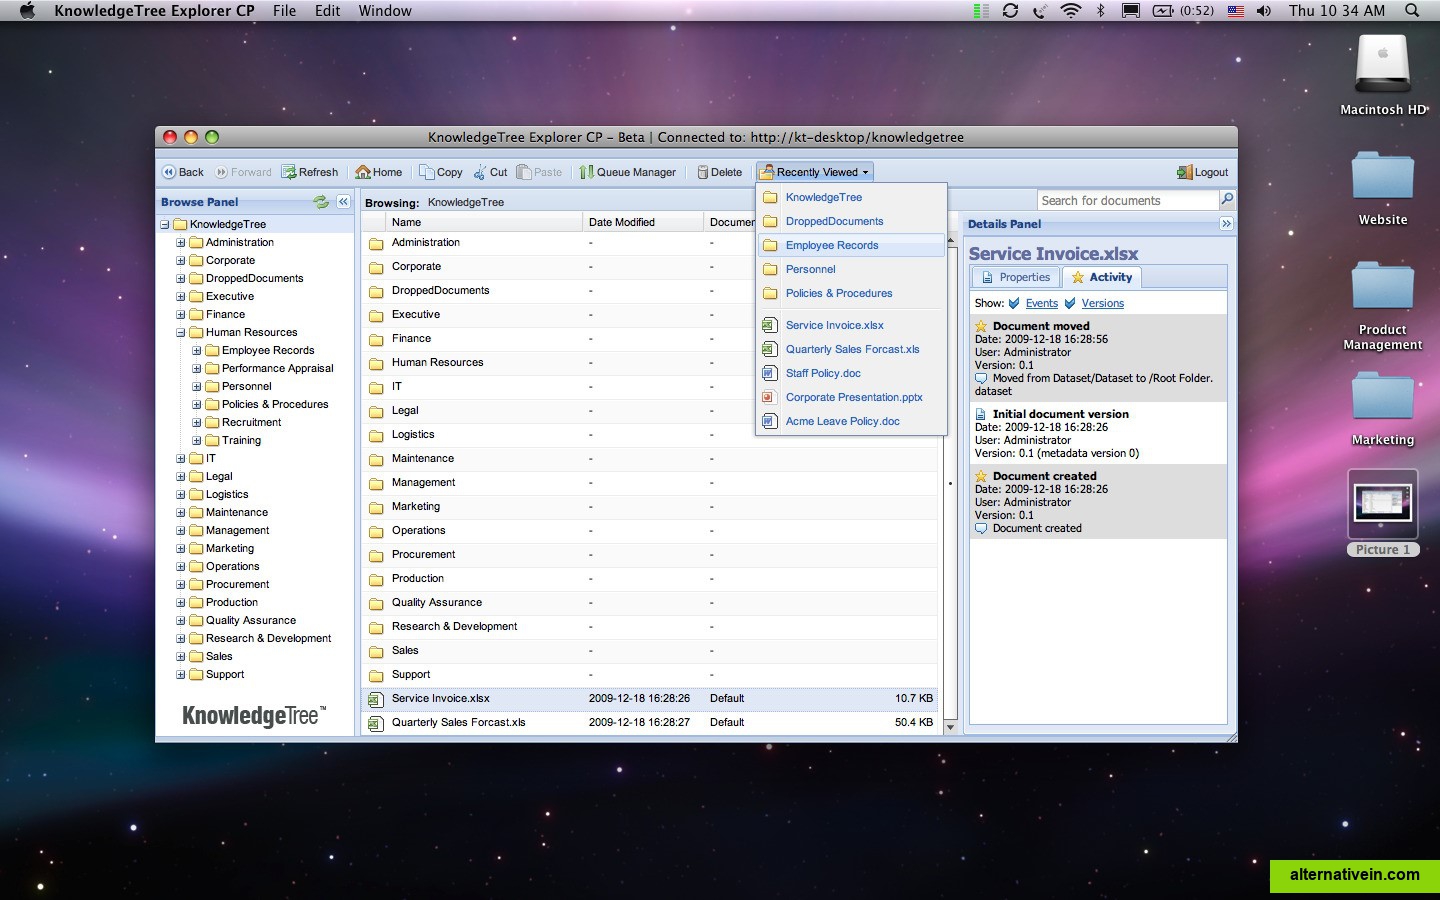
Task: Select the Procurement folder row in list
Action: 650,555
